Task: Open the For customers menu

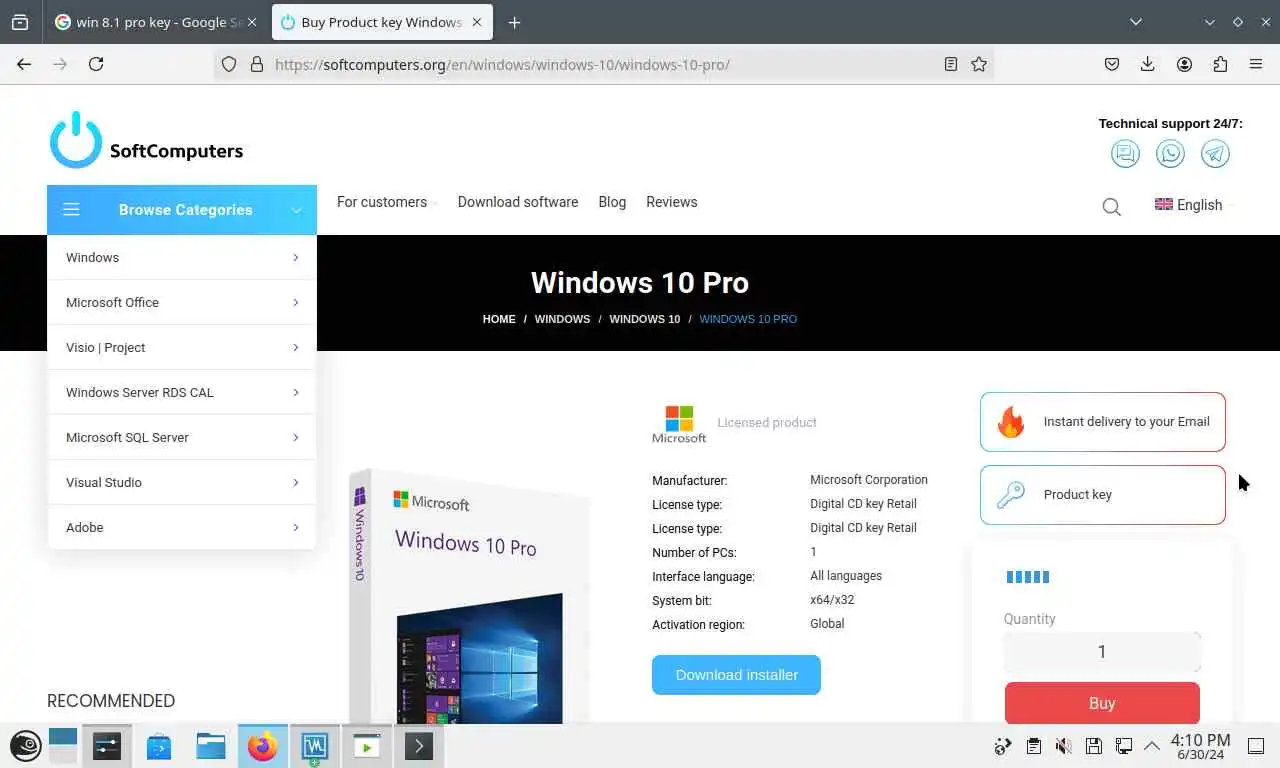Action: (387, 202)
